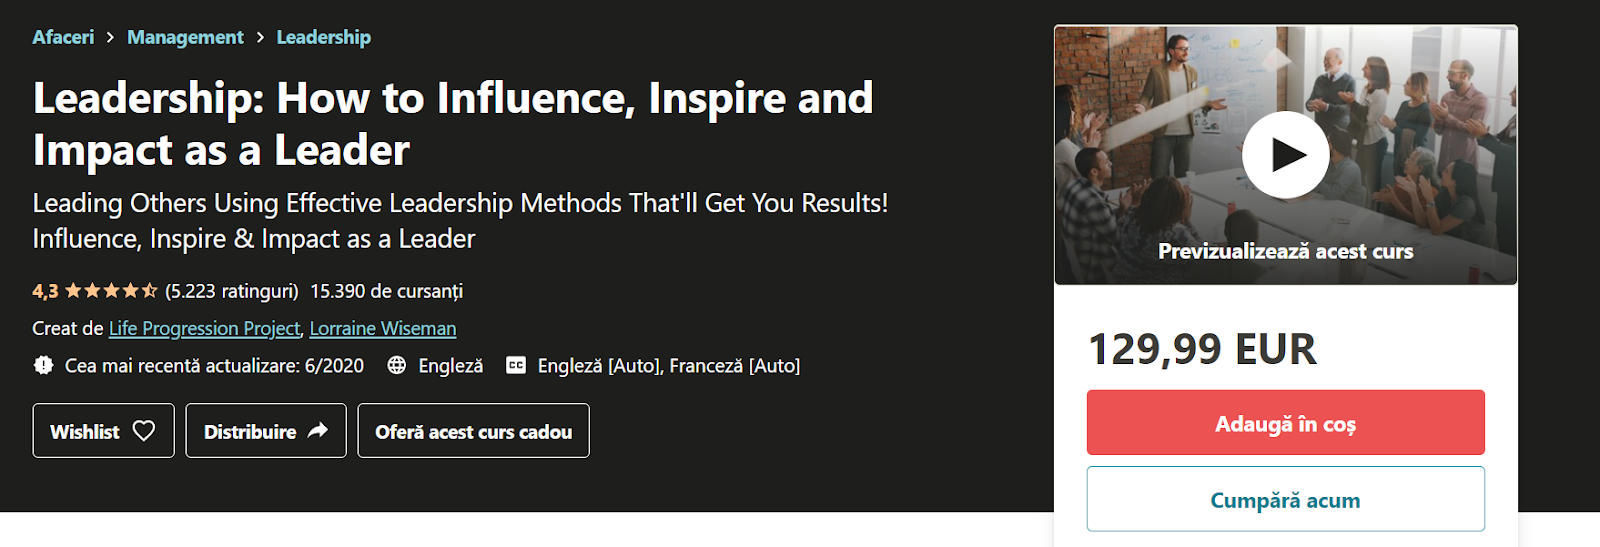Click Oferă acest curs cadou button
Viewport: 1600px width, 547px height.
coord(473,431)
